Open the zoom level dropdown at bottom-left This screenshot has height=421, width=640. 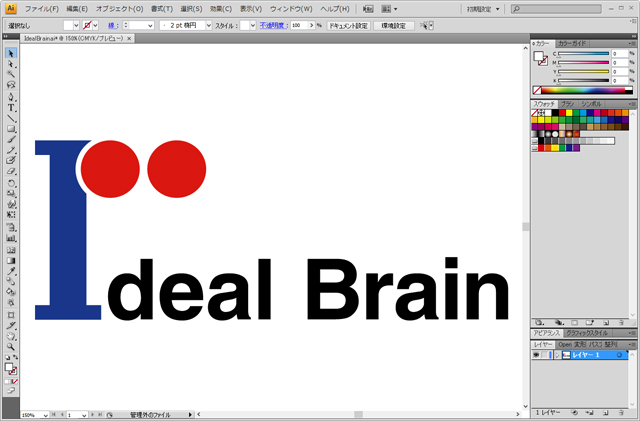pos(44,414)
